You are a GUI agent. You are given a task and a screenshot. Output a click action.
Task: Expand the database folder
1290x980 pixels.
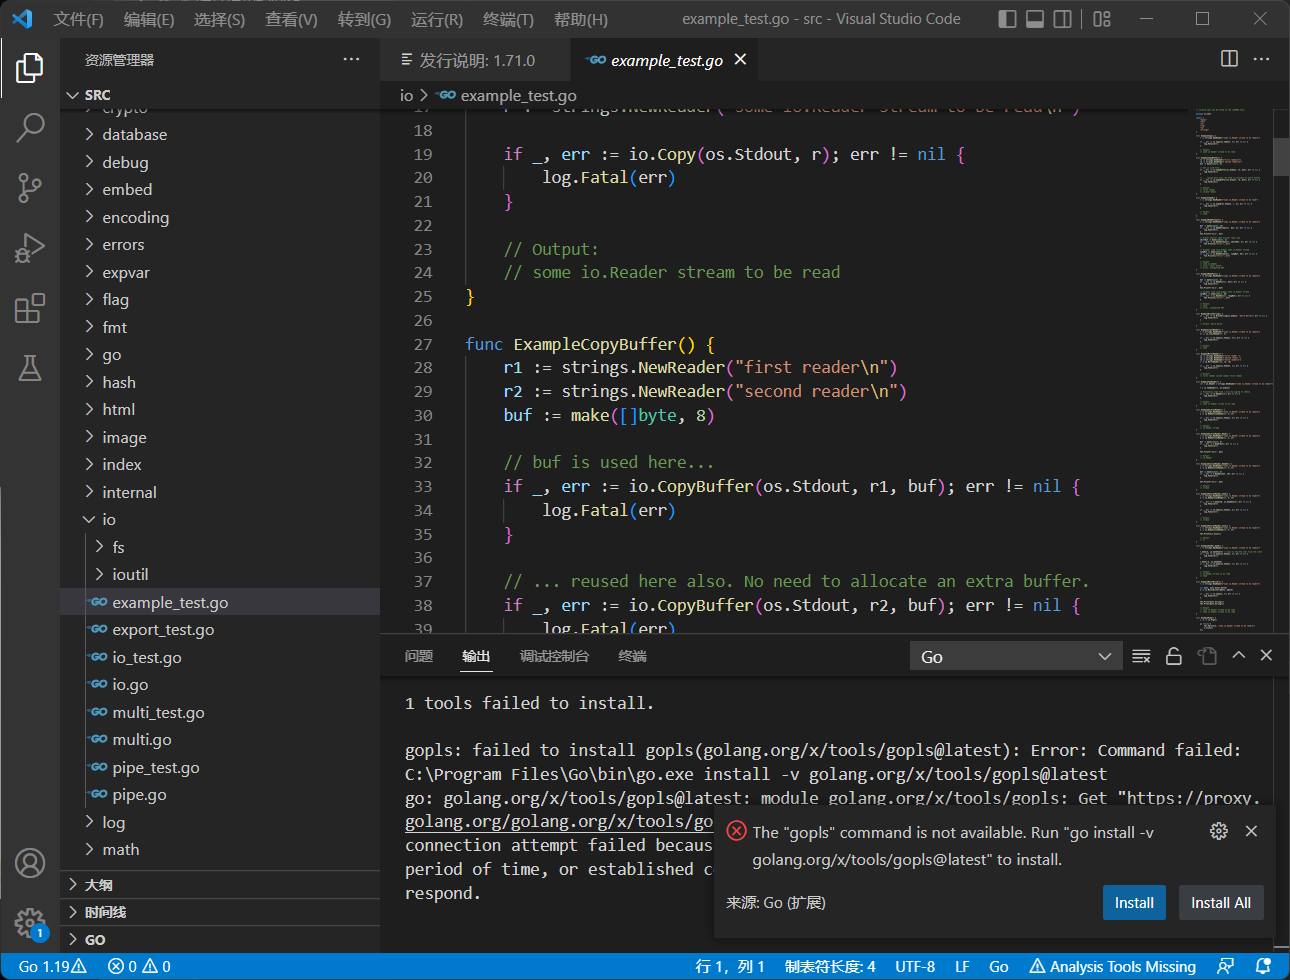(x=134, y=135)
